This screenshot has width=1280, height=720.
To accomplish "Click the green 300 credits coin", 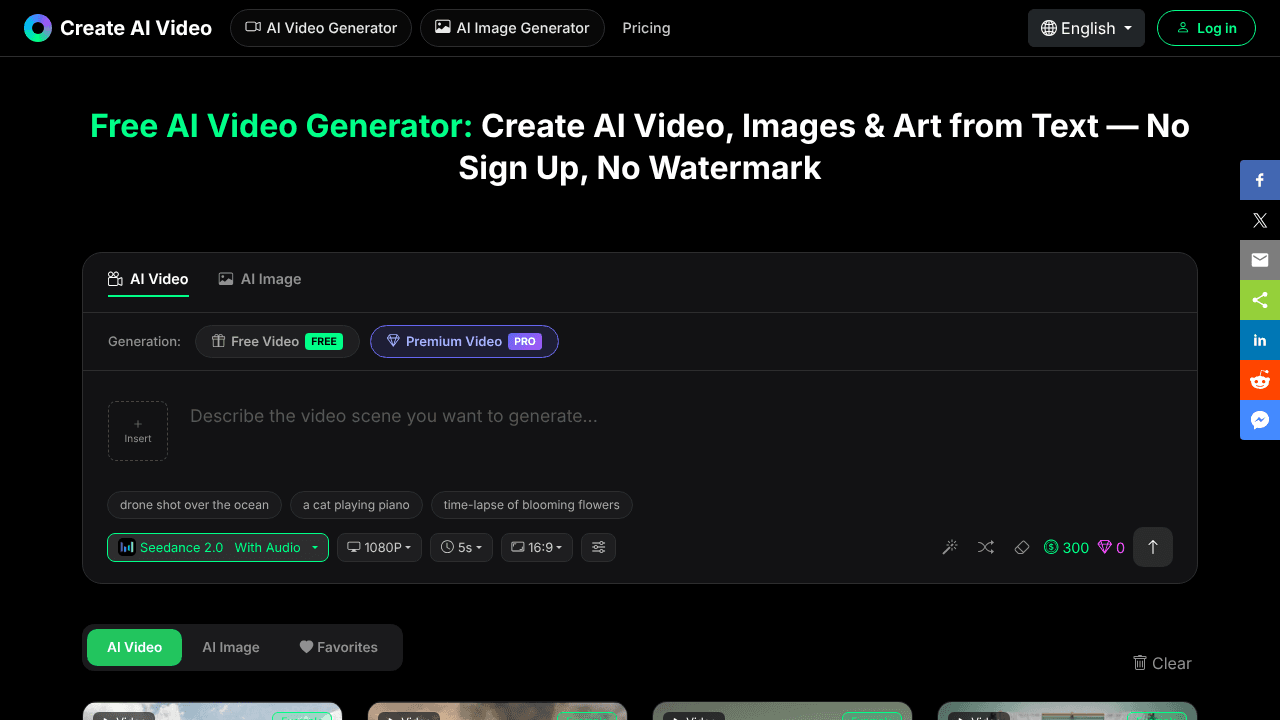I will coord(1066,547).
